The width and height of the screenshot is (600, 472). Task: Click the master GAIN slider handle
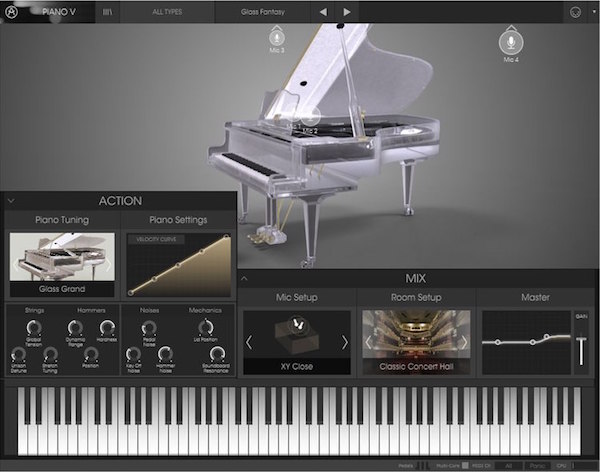[x=581, y=339]
